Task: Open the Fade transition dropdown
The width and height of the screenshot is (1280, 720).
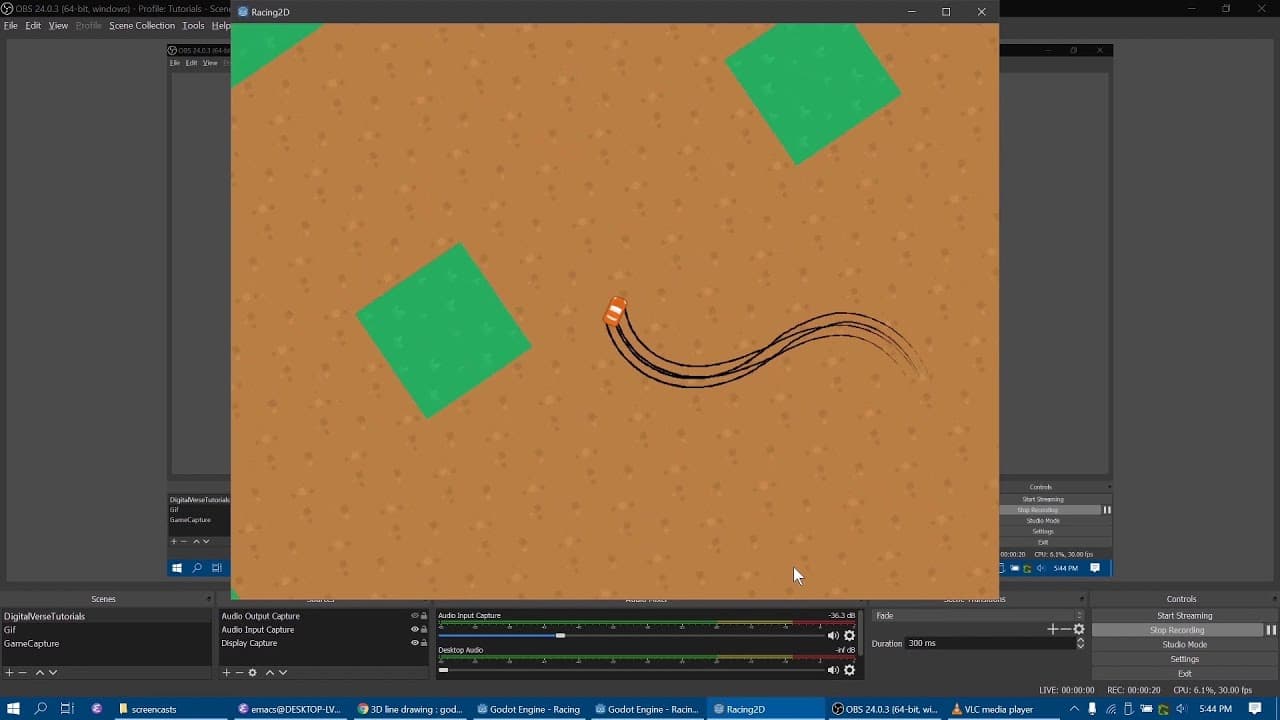Action: click(977, 615)
